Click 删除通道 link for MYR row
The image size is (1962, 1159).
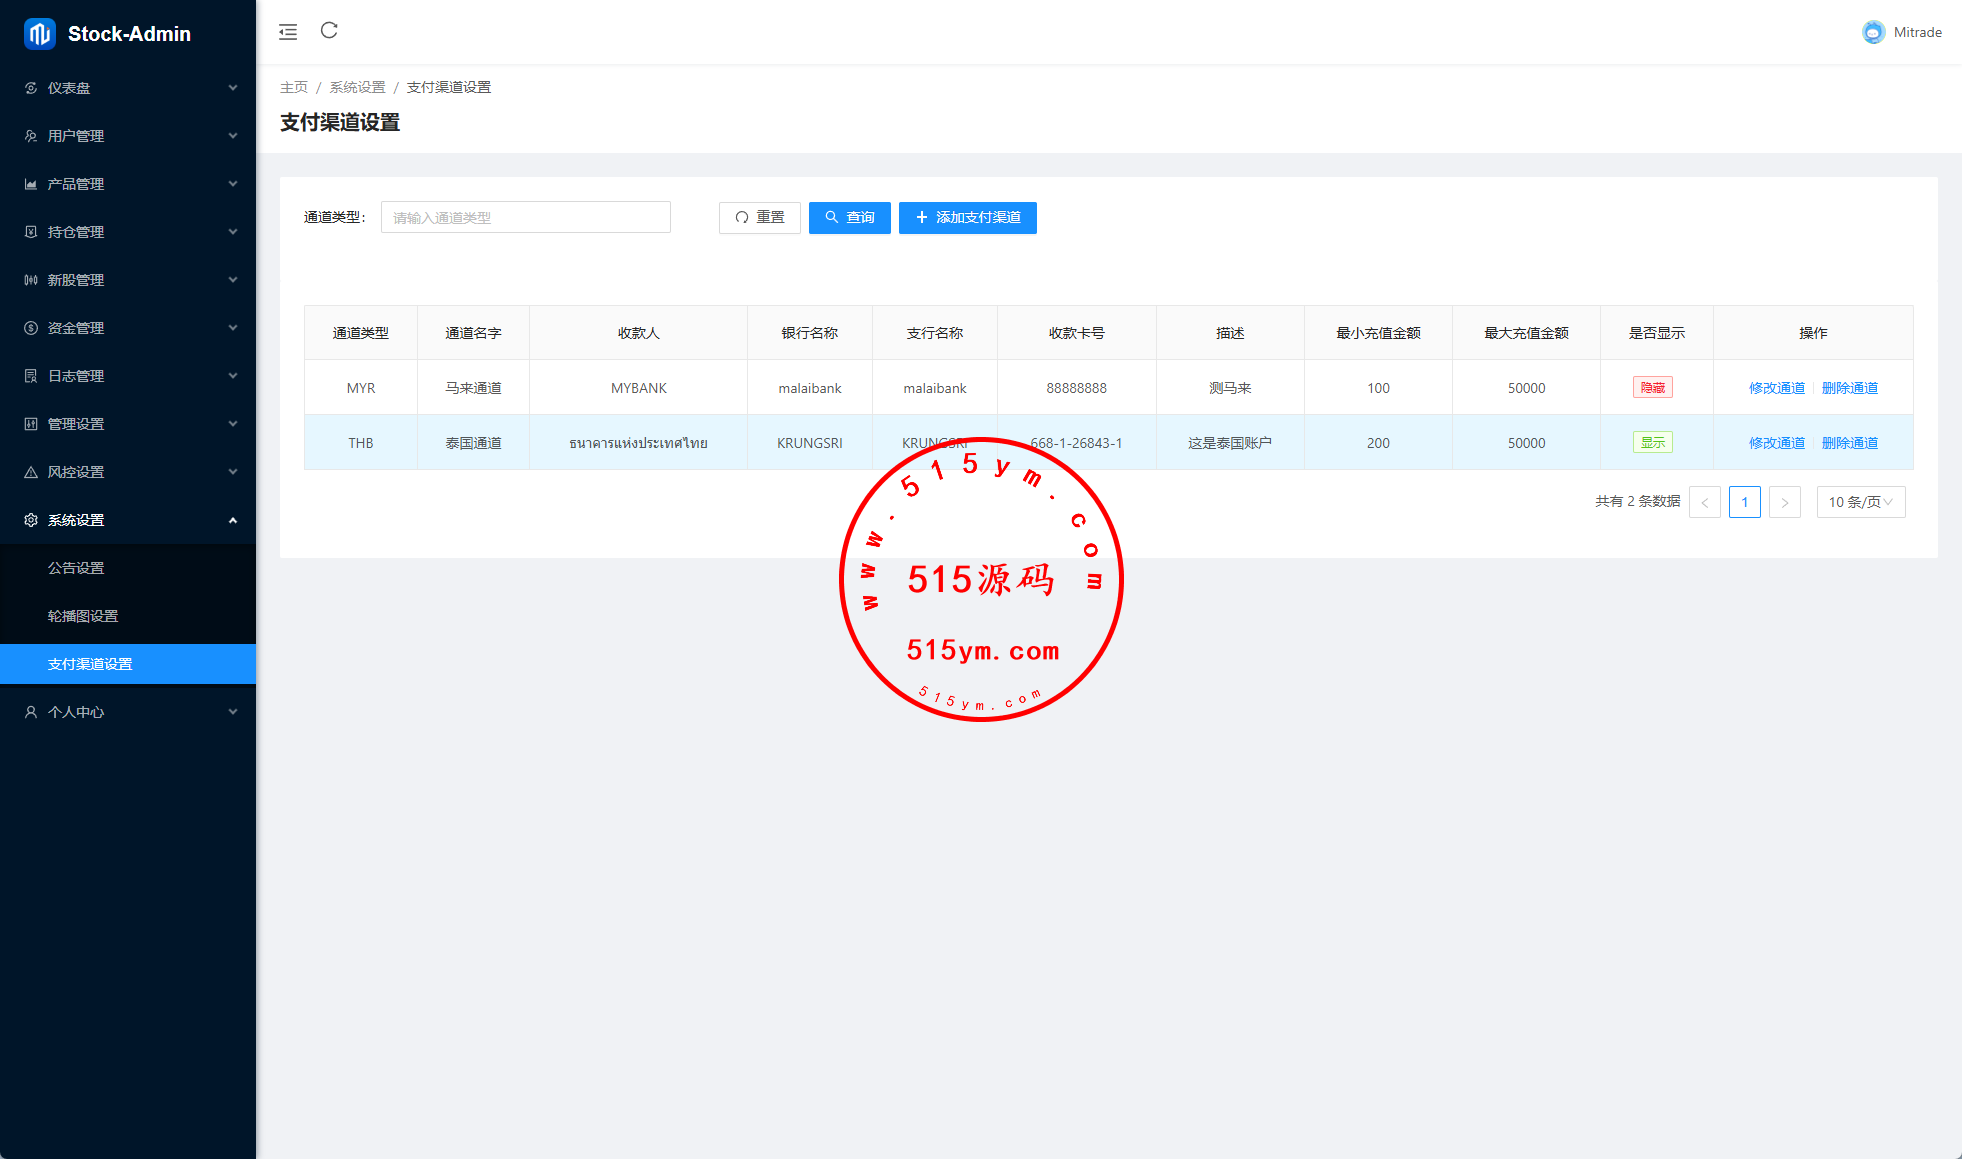tap(1849, 388)
